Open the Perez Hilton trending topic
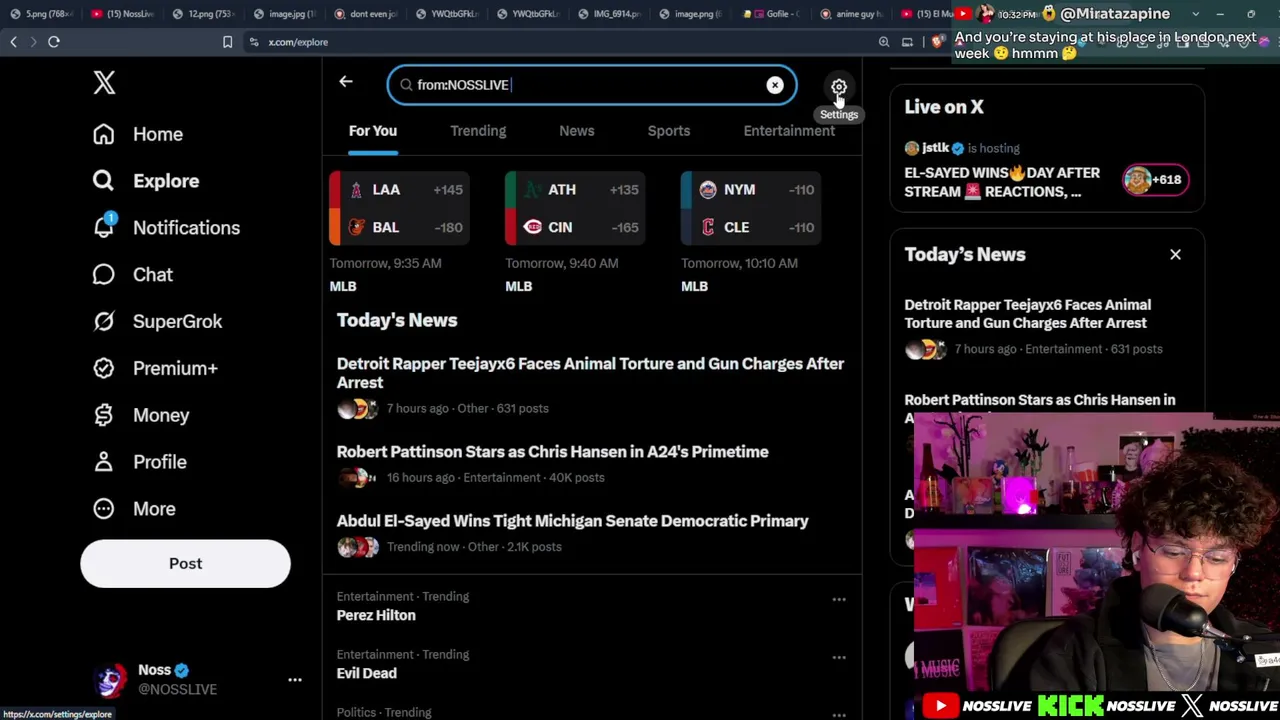This screenshot has height=720, width=1280. [x=376, y=616]
